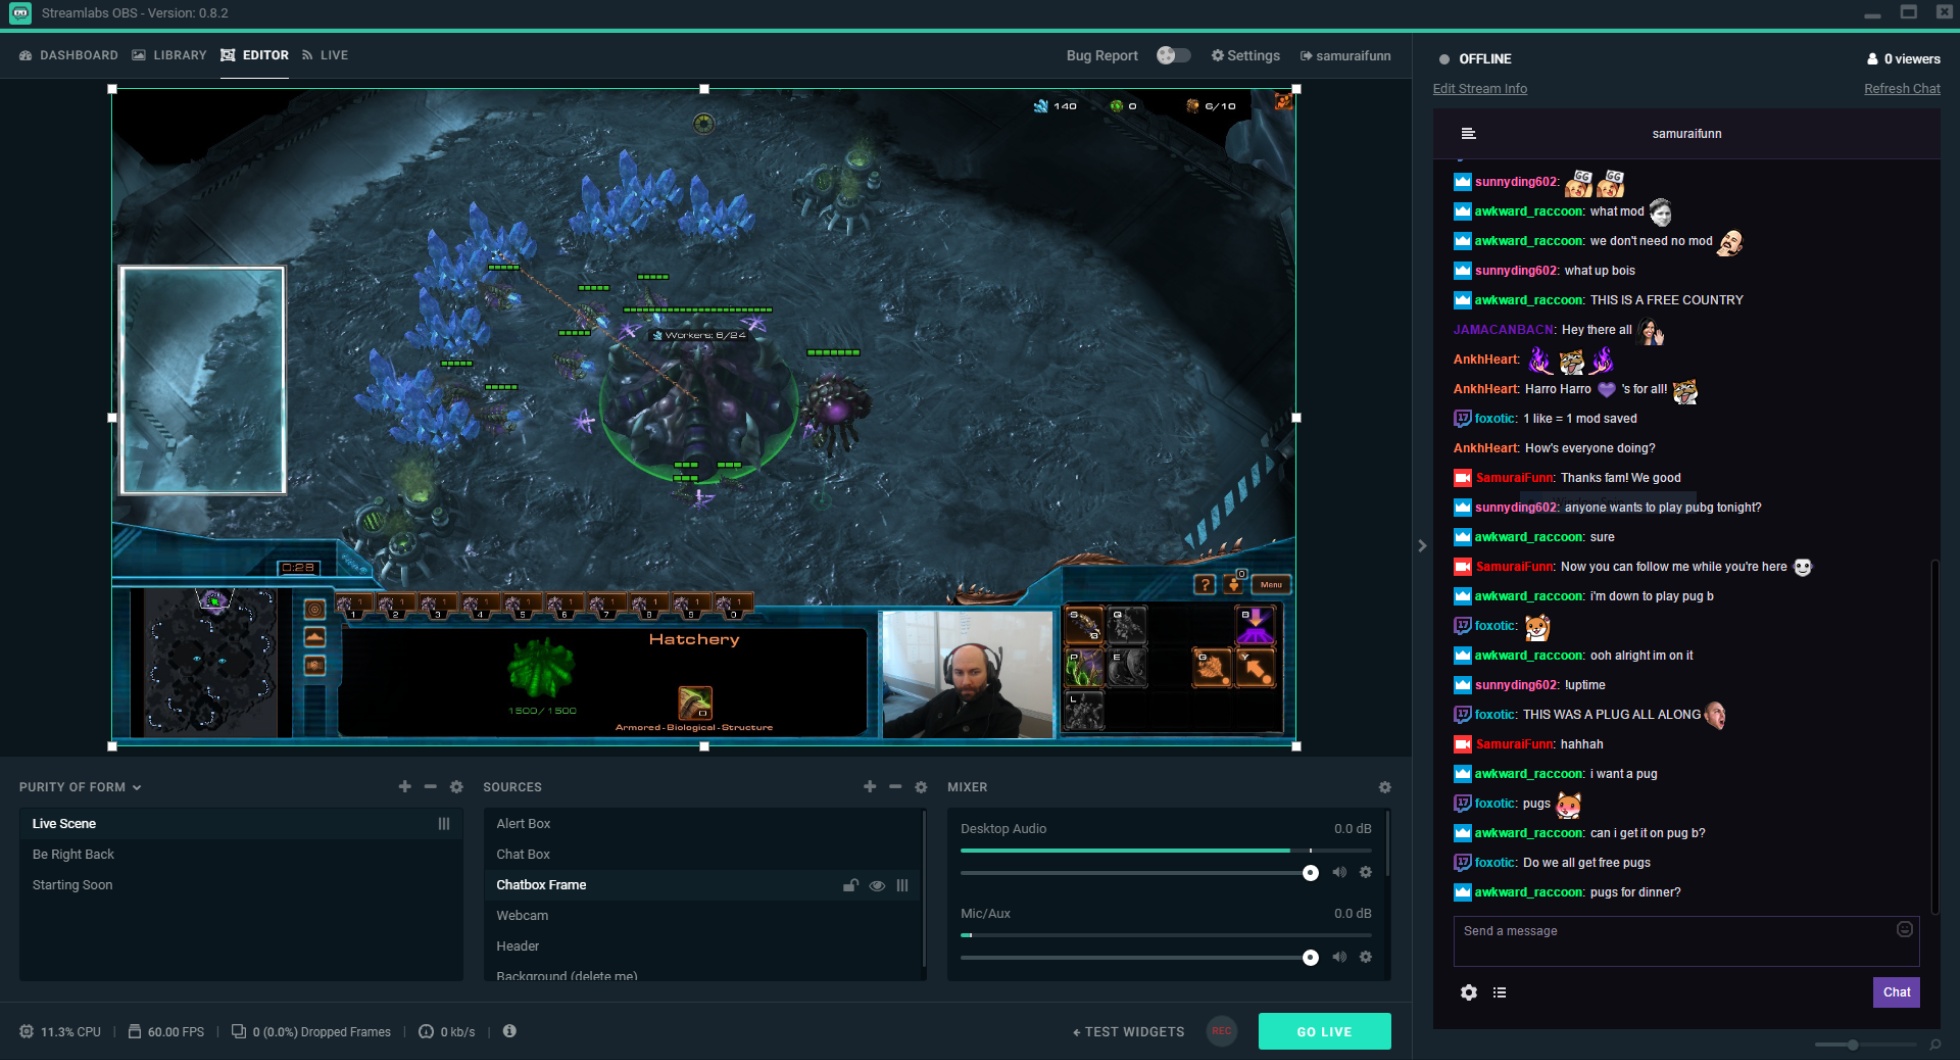1960x1060 pixels.
Task: Toggle visibility of the Chatbox Frame source
Action: (878, 885)
